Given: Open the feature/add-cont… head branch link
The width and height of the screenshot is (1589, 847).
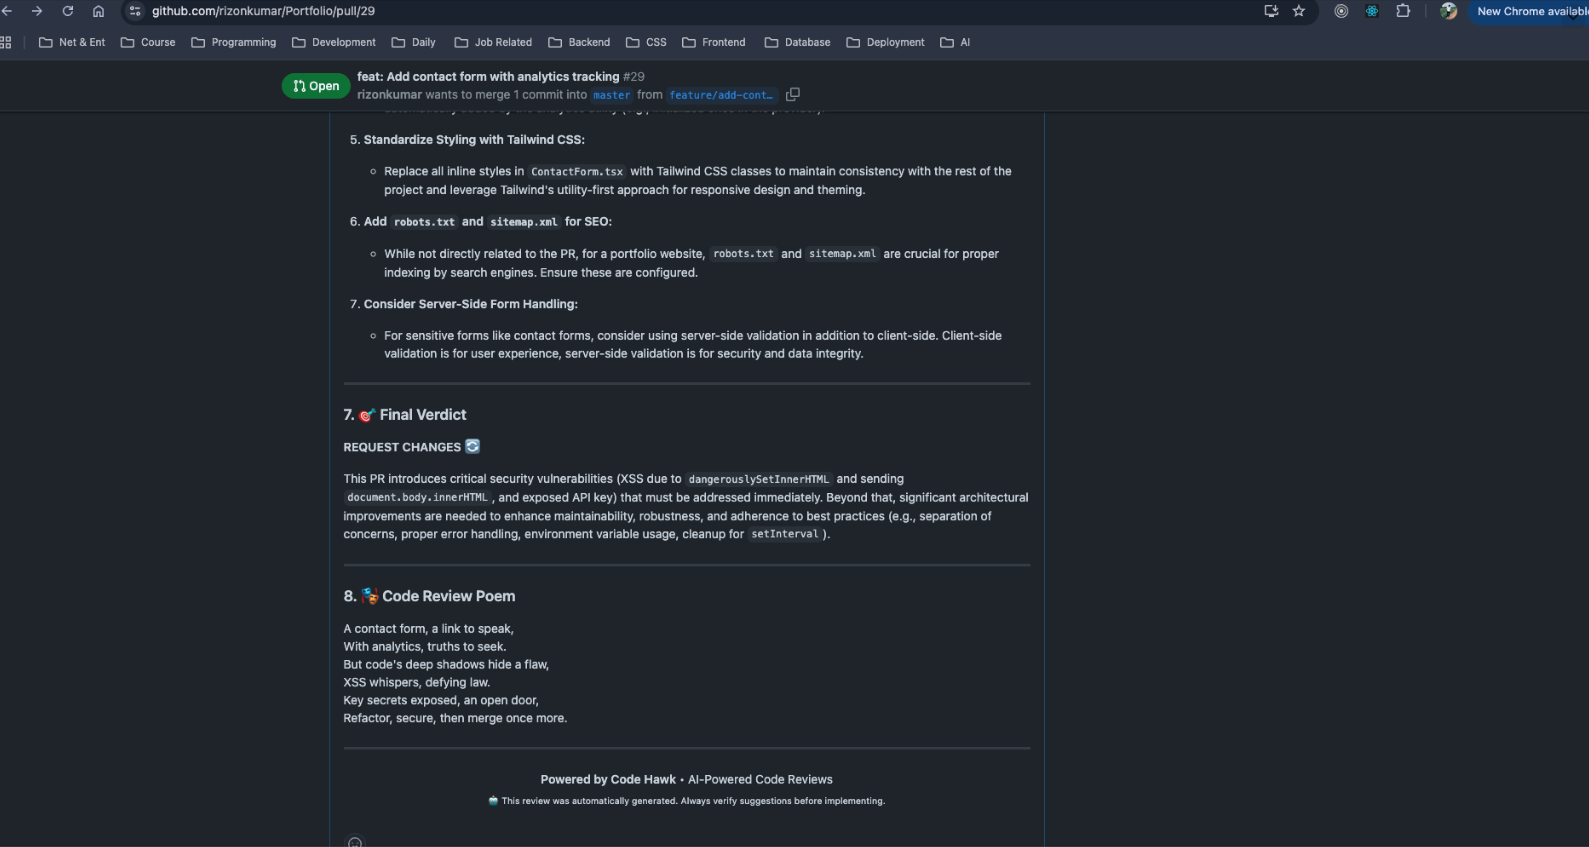Looking at the screenshot, I should tap(721, 95).
